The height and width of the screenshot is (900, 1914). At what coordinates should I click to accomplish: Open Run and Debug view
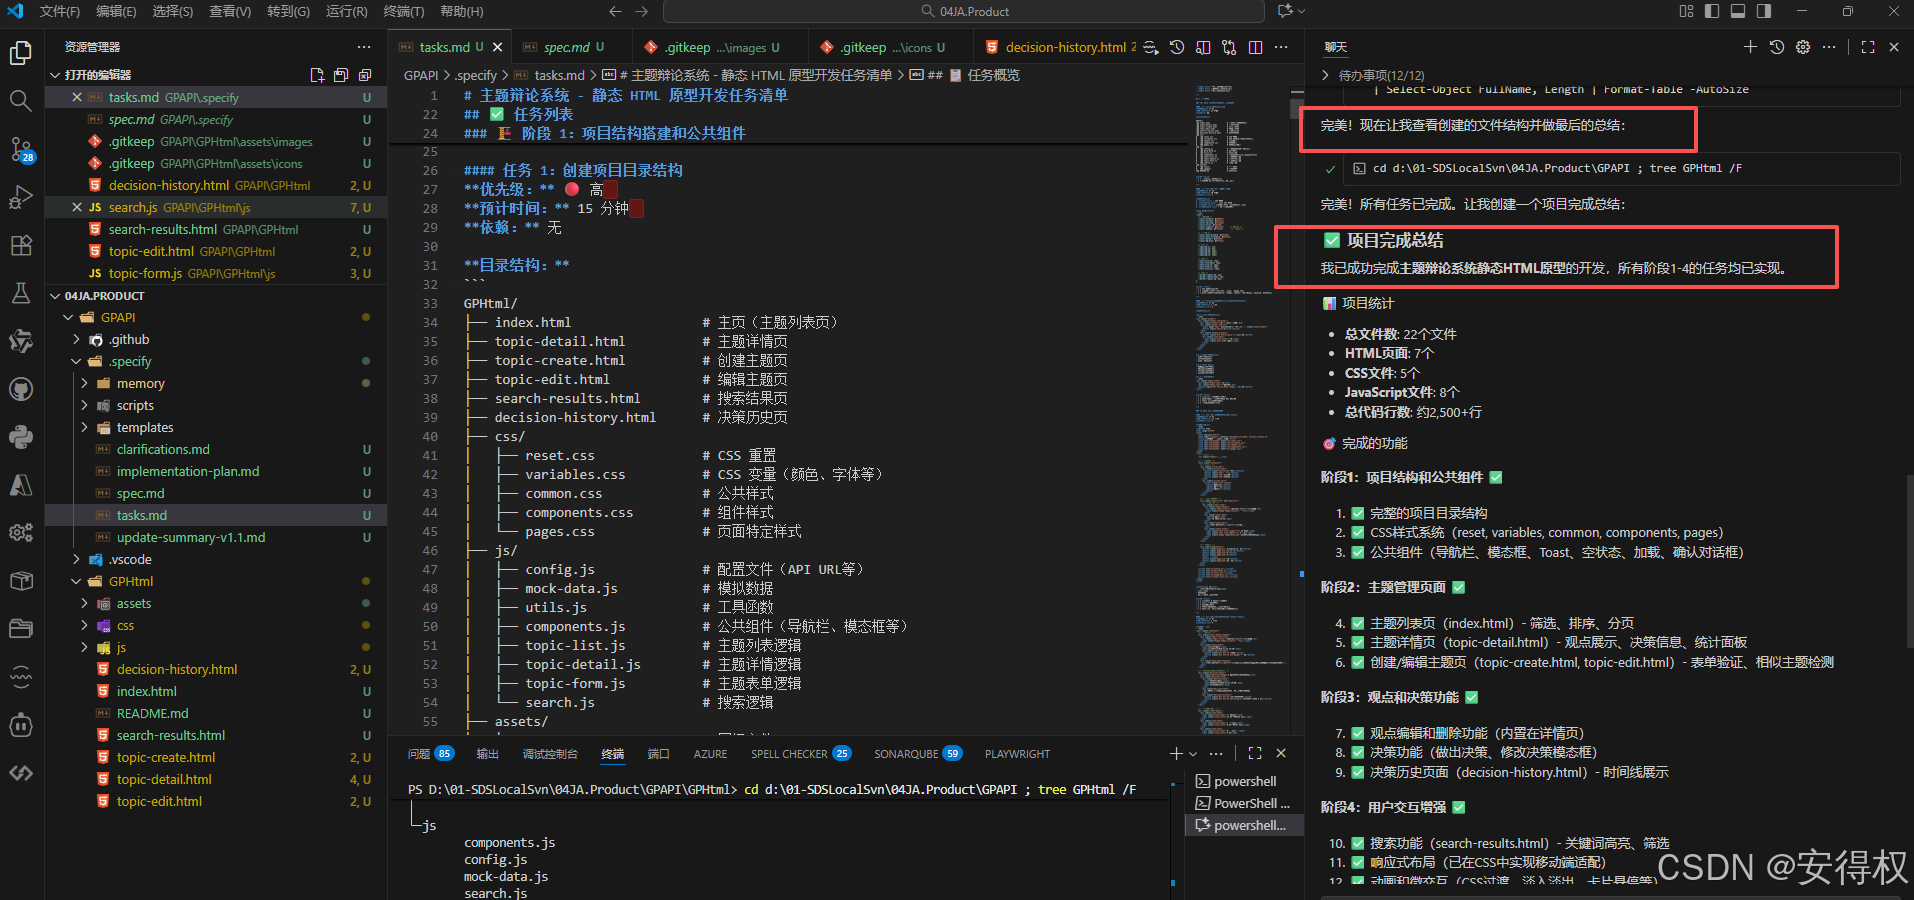[x=21, y=197]
